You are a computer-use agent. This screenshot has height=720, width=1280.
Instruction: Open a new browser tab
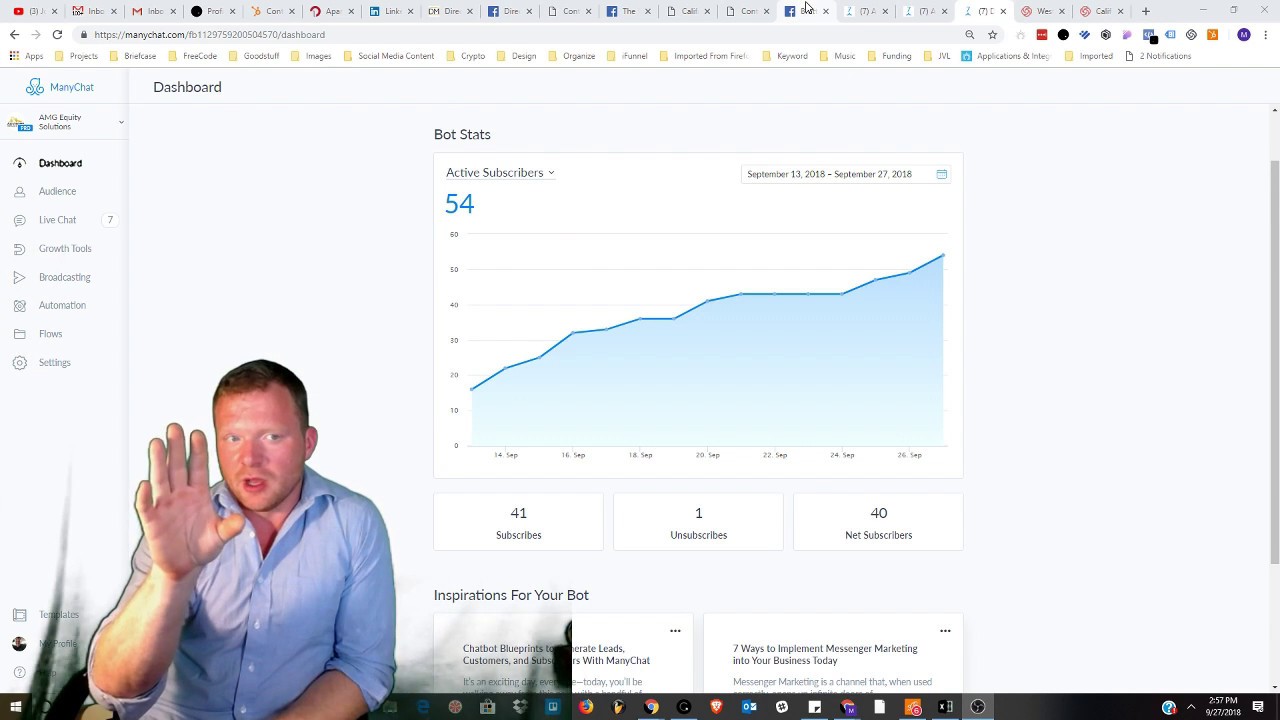click(1146, 11)
